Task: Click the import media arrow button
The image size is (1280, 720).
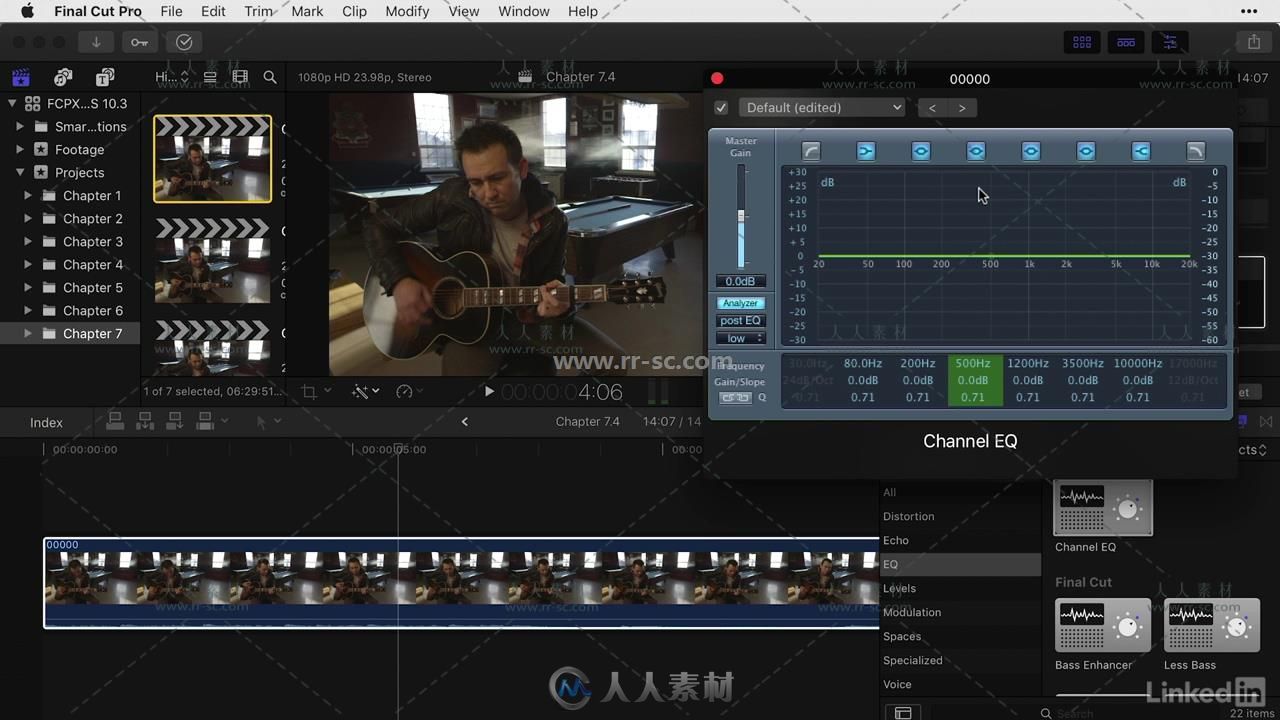Action: tap(96, 42)
